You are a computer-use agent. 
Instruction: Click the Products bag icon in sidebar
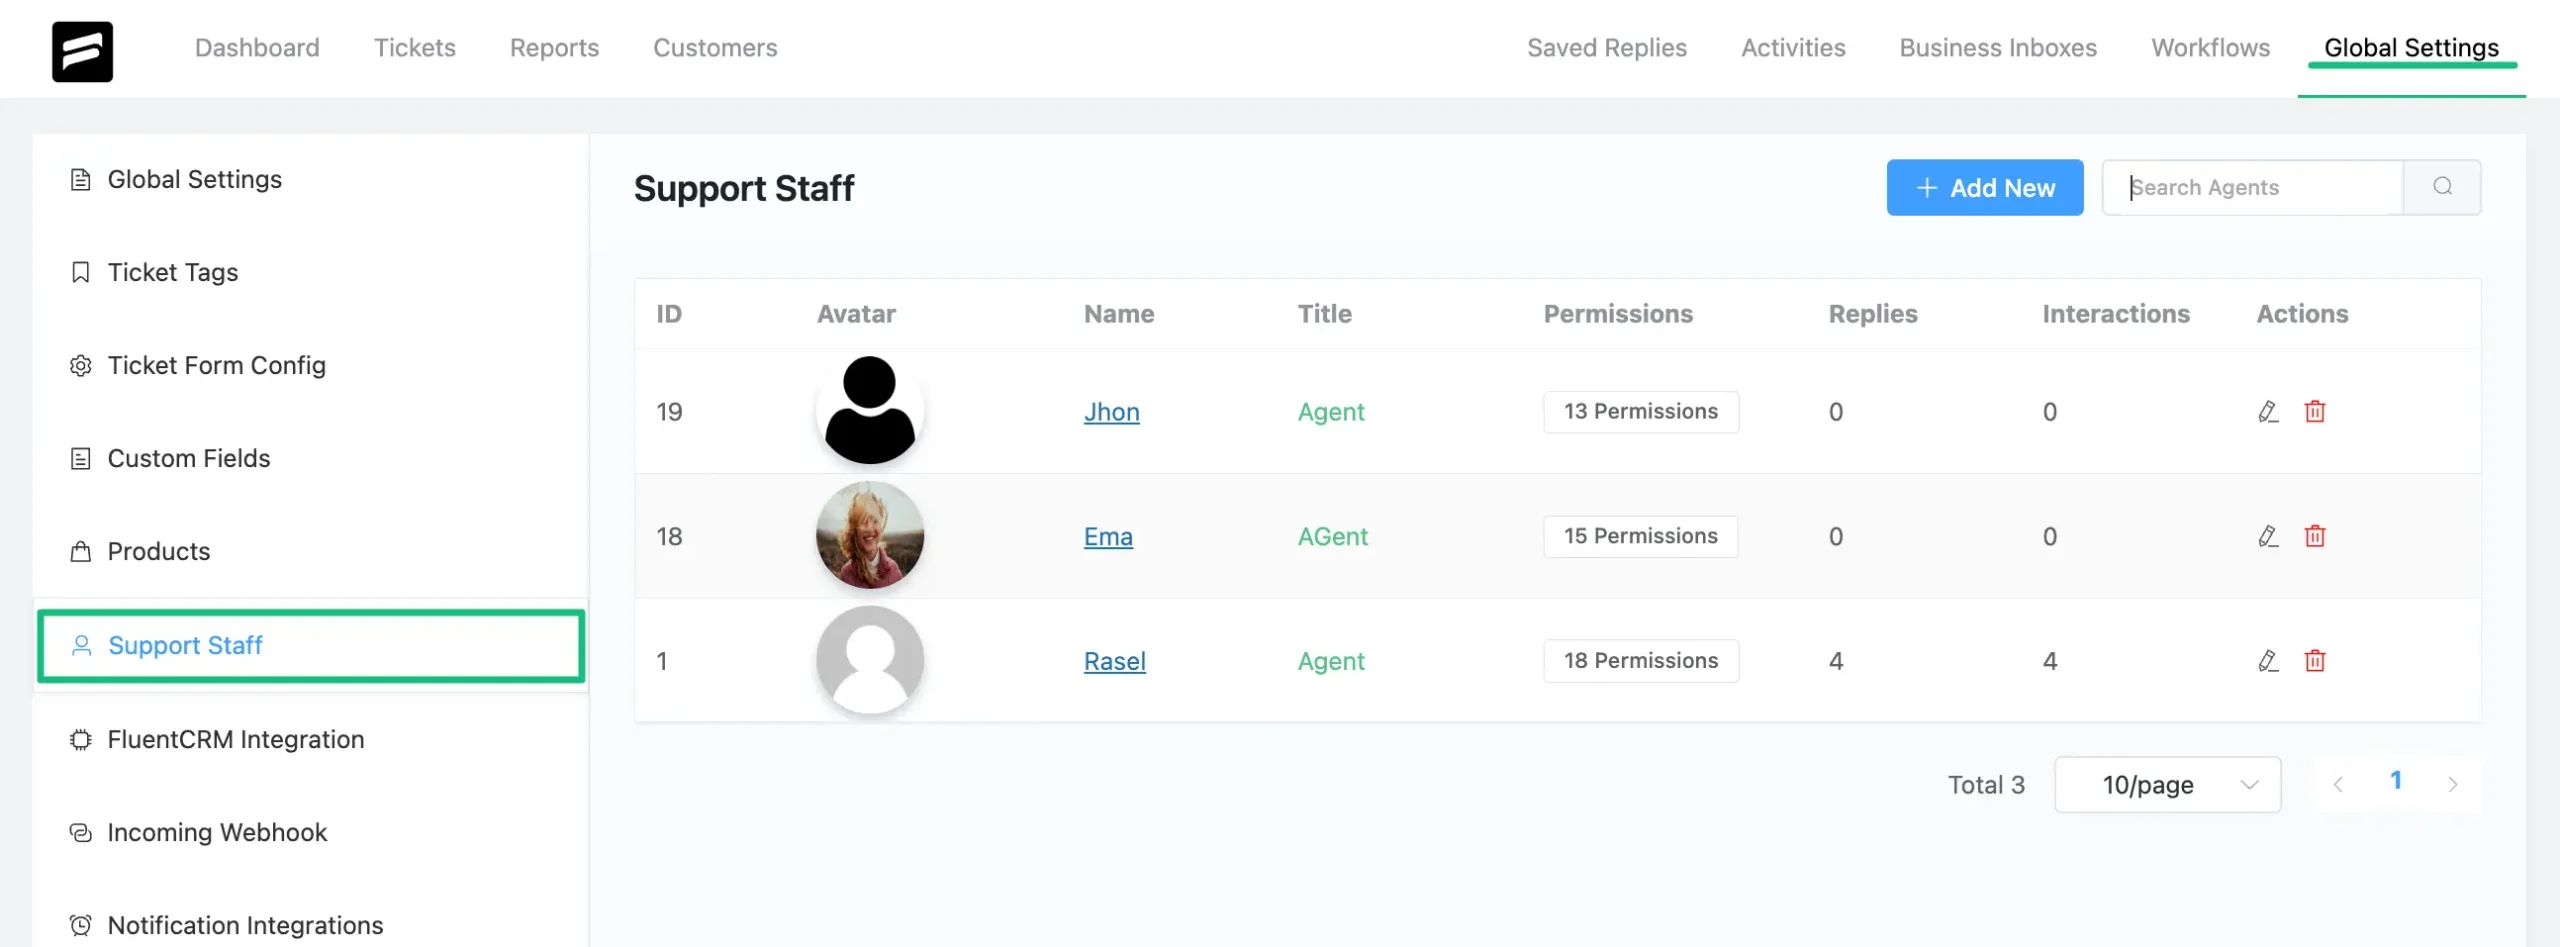click(x=81, y=551)
